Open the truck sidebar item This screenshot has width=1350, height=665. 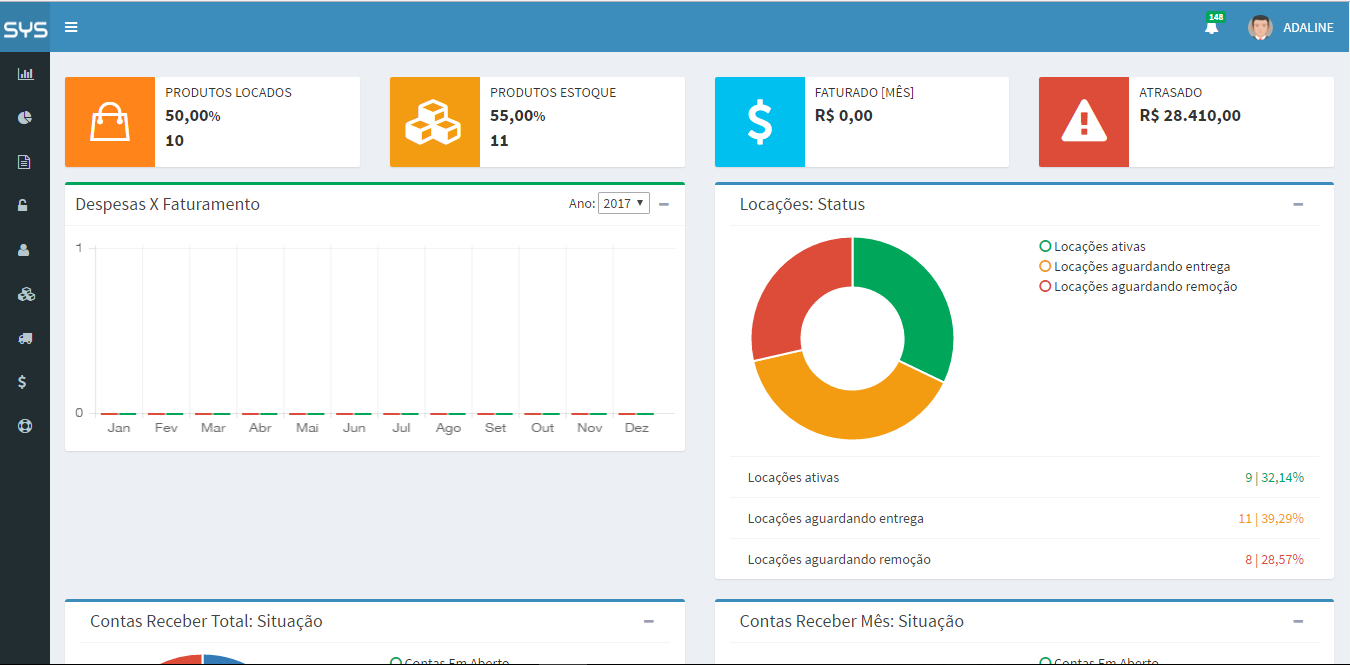(25, 338)
